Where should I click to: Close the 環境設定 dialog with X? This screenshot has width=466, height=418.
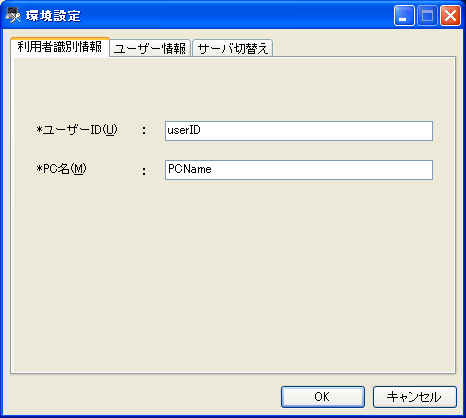pos(450,15)
